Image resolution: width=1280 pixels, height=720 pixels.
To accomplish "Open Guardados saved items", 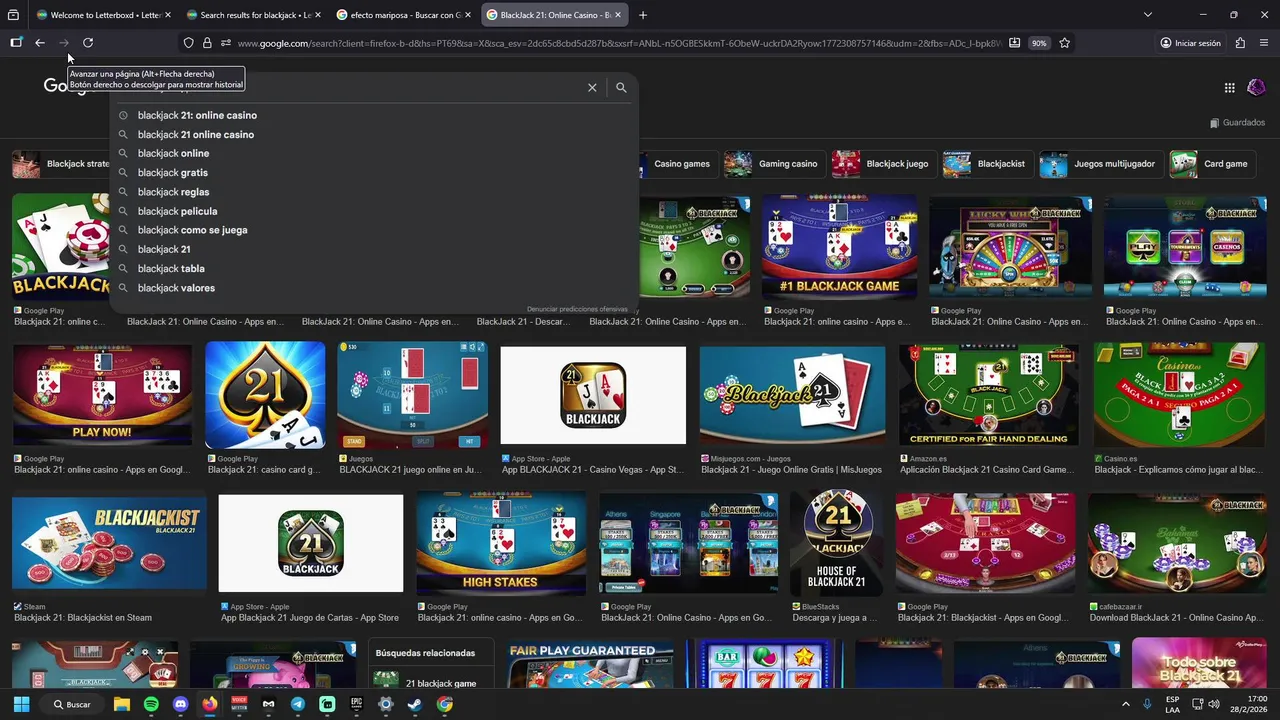I will [1237, 123].
